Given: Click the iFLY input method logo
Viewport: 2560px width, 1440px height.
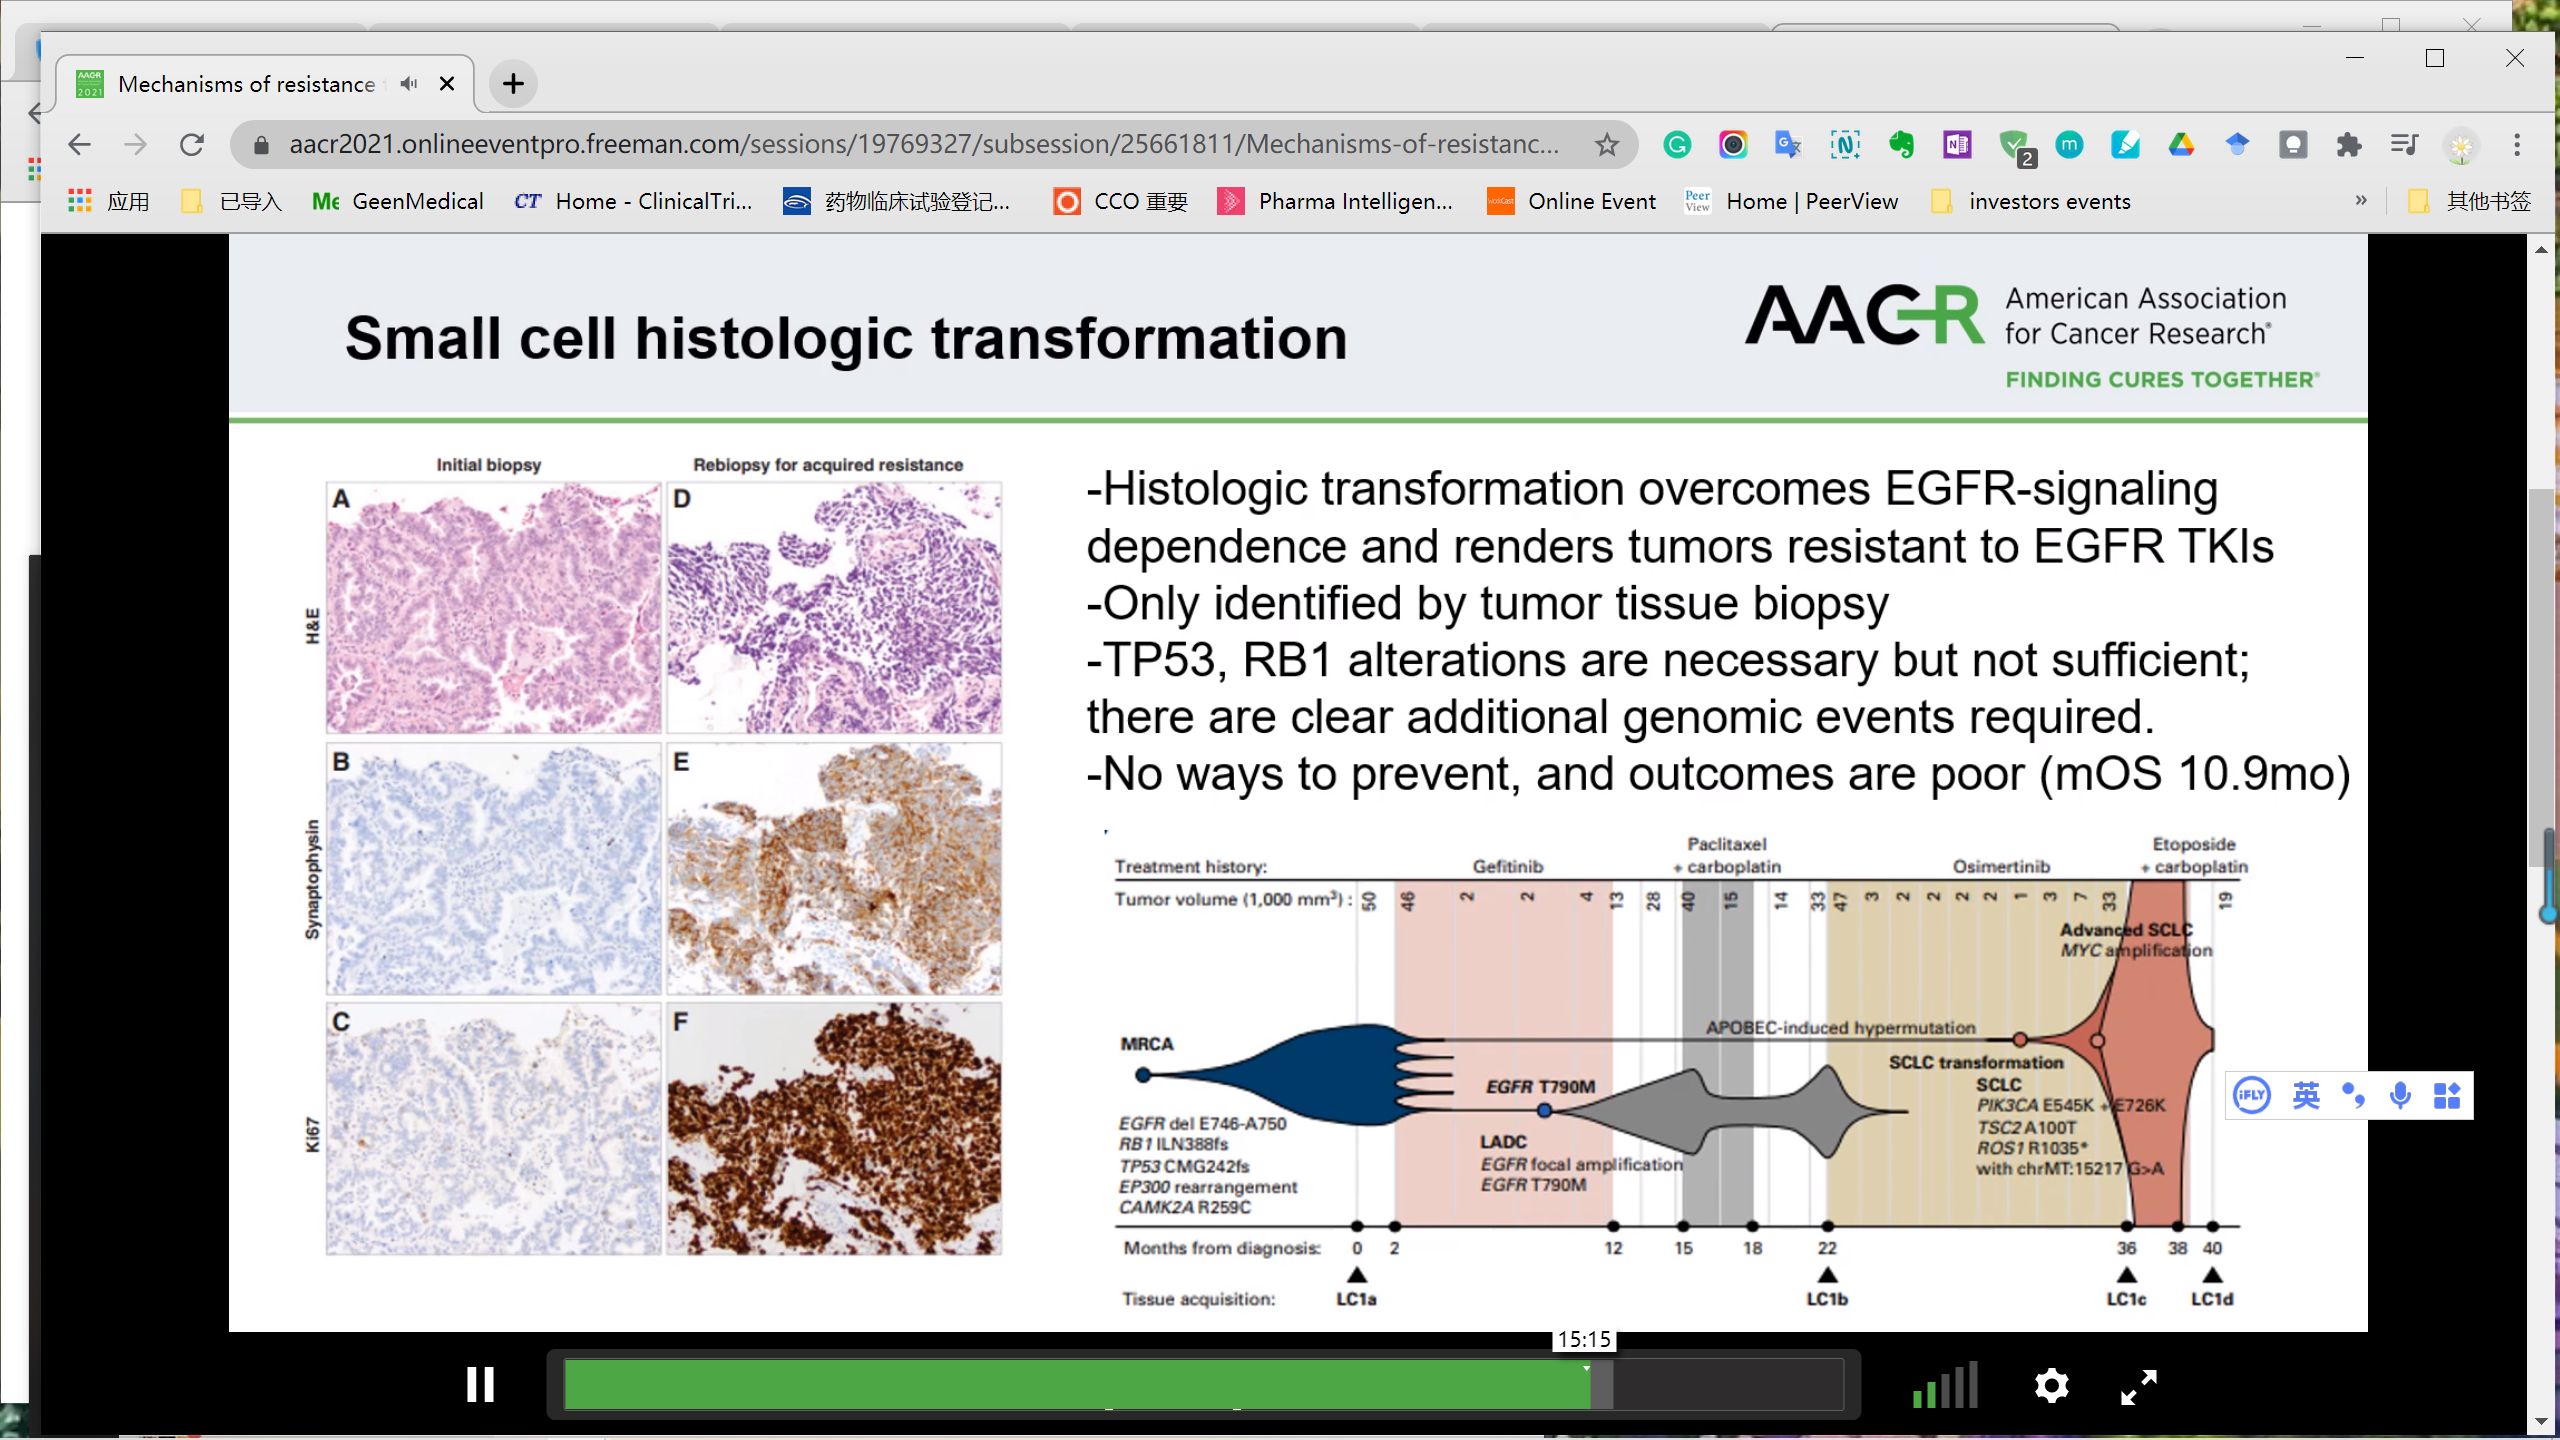Looking at the screenshot, I should click(x=2252, y=1096).
